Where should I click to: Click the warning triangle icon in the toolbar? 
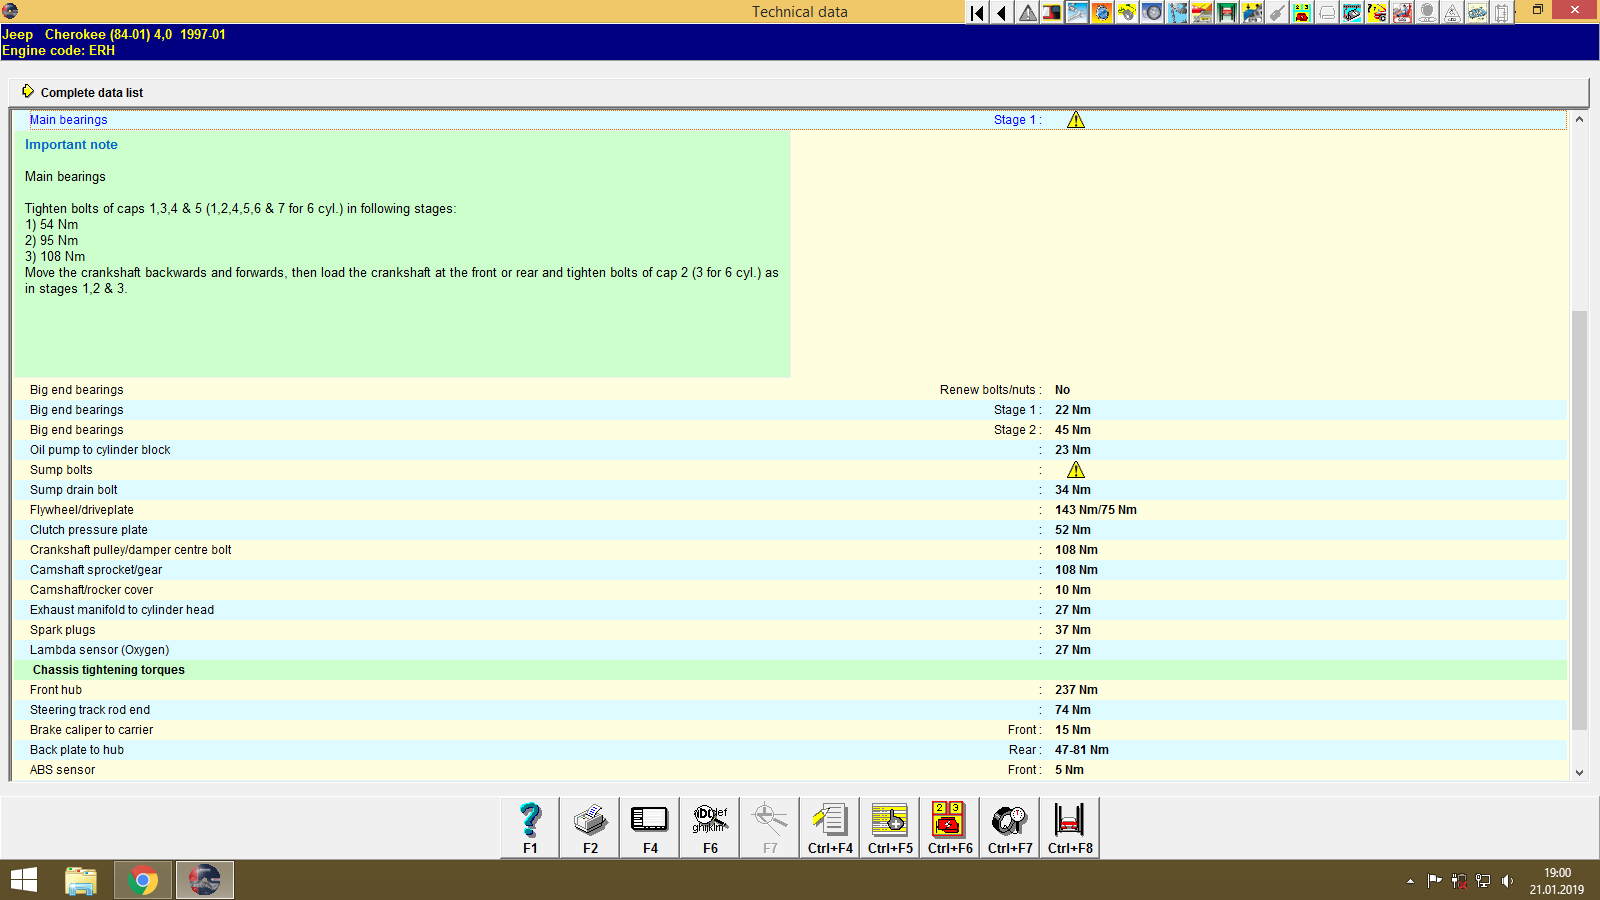[x=1026, y=13]
